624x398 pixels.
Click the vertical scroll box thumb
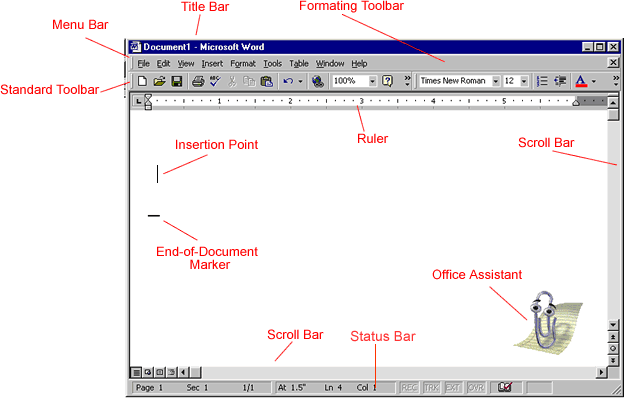click(613, 115)
